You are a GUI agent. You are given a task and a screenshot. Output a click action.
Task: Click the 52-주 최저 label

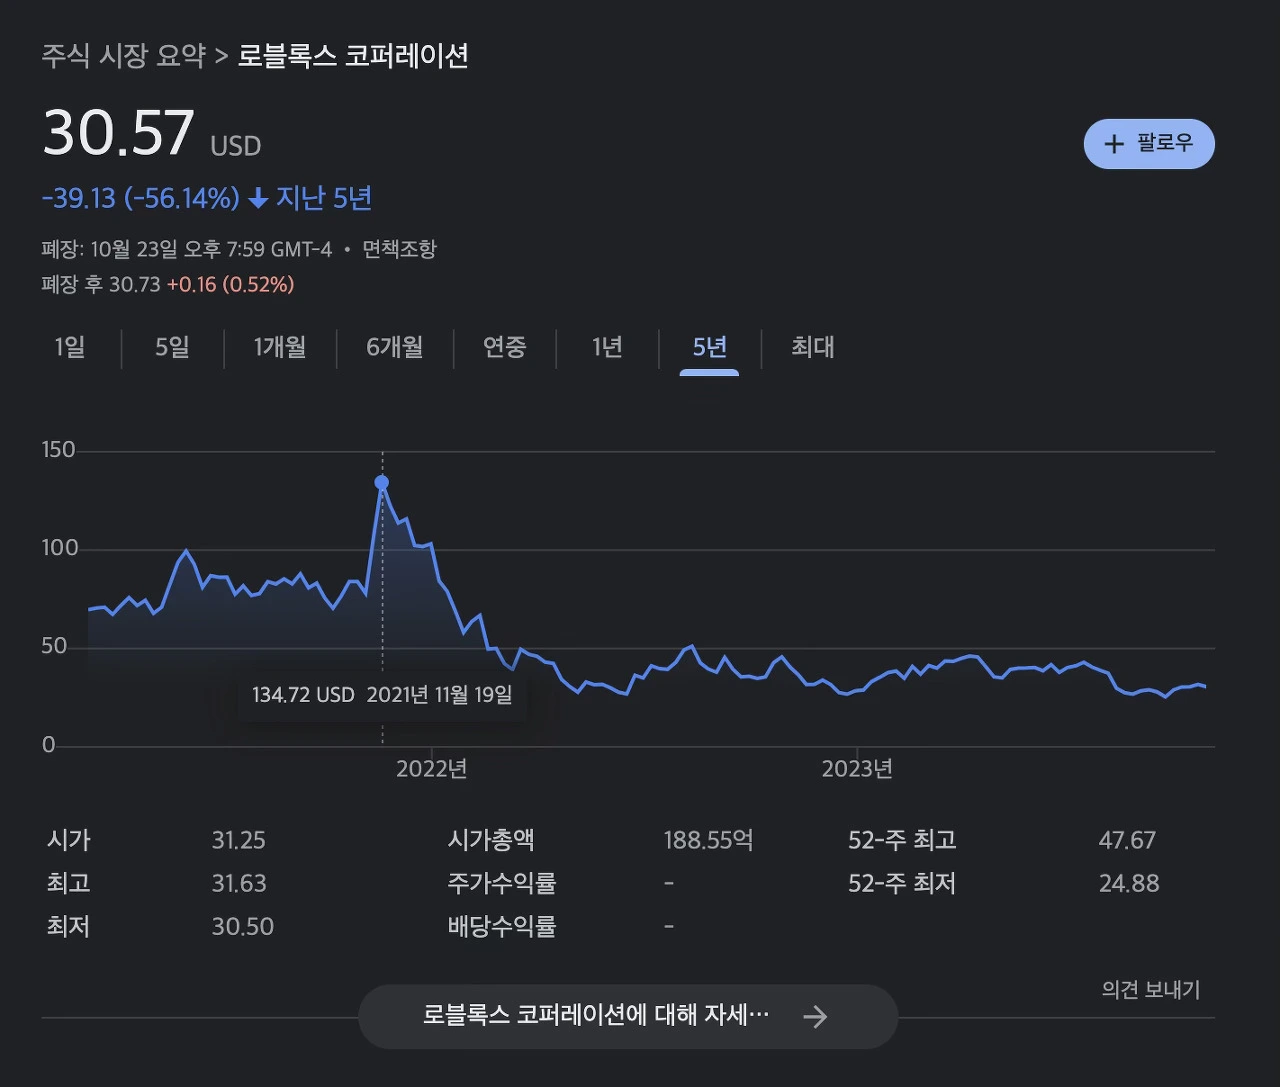(902, 884)
